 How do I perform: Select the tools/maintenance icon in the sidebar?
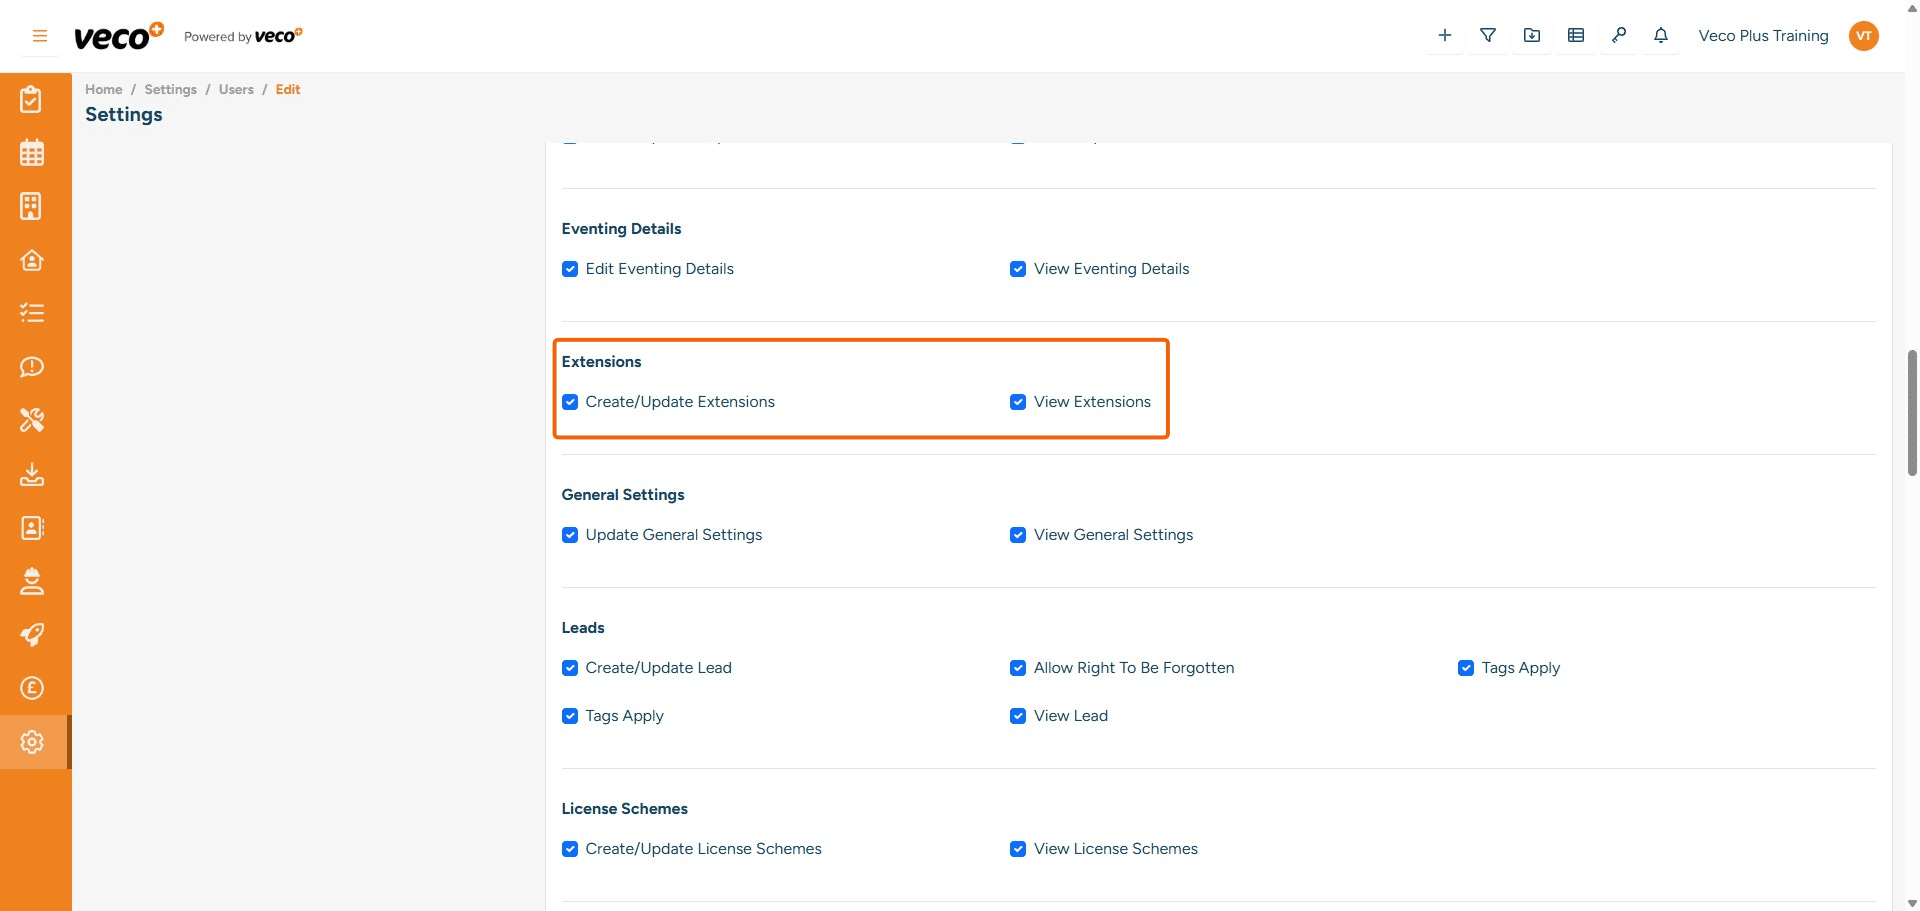[x=33, y=420]
